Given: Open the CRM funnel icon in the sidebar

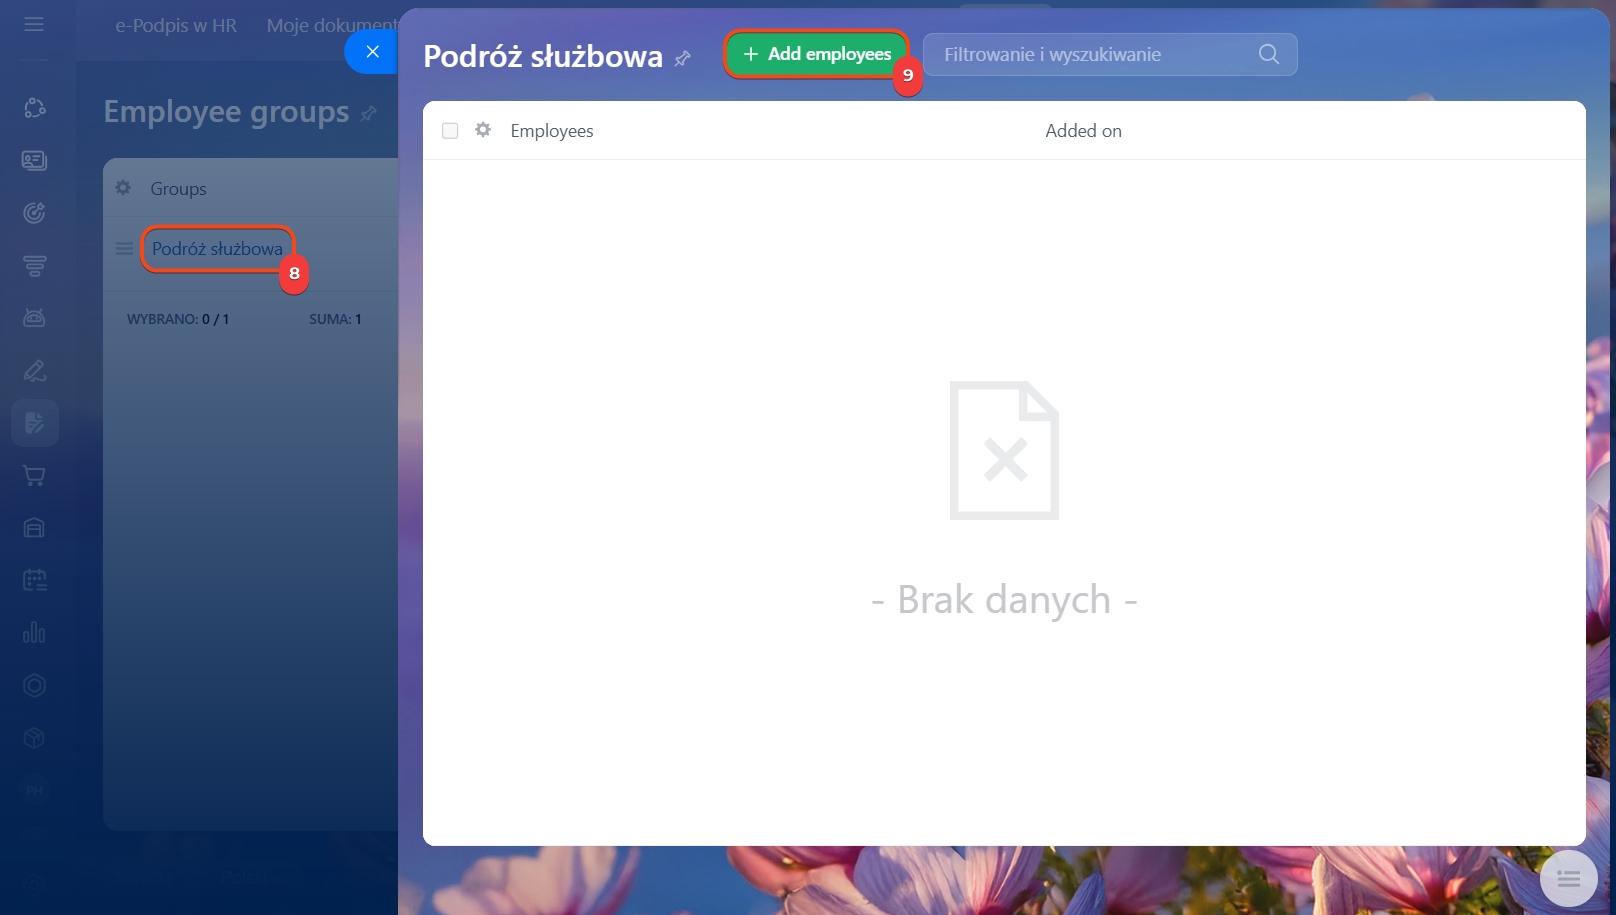Looking at the screenshot, I should (34, 266).
